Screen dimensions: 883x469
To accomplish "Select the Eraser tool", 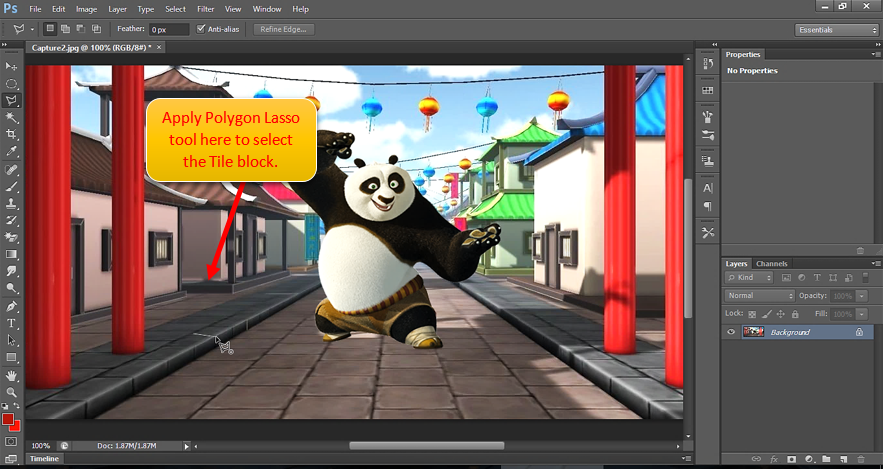I will pyautogui.click(x=11, y=237).
